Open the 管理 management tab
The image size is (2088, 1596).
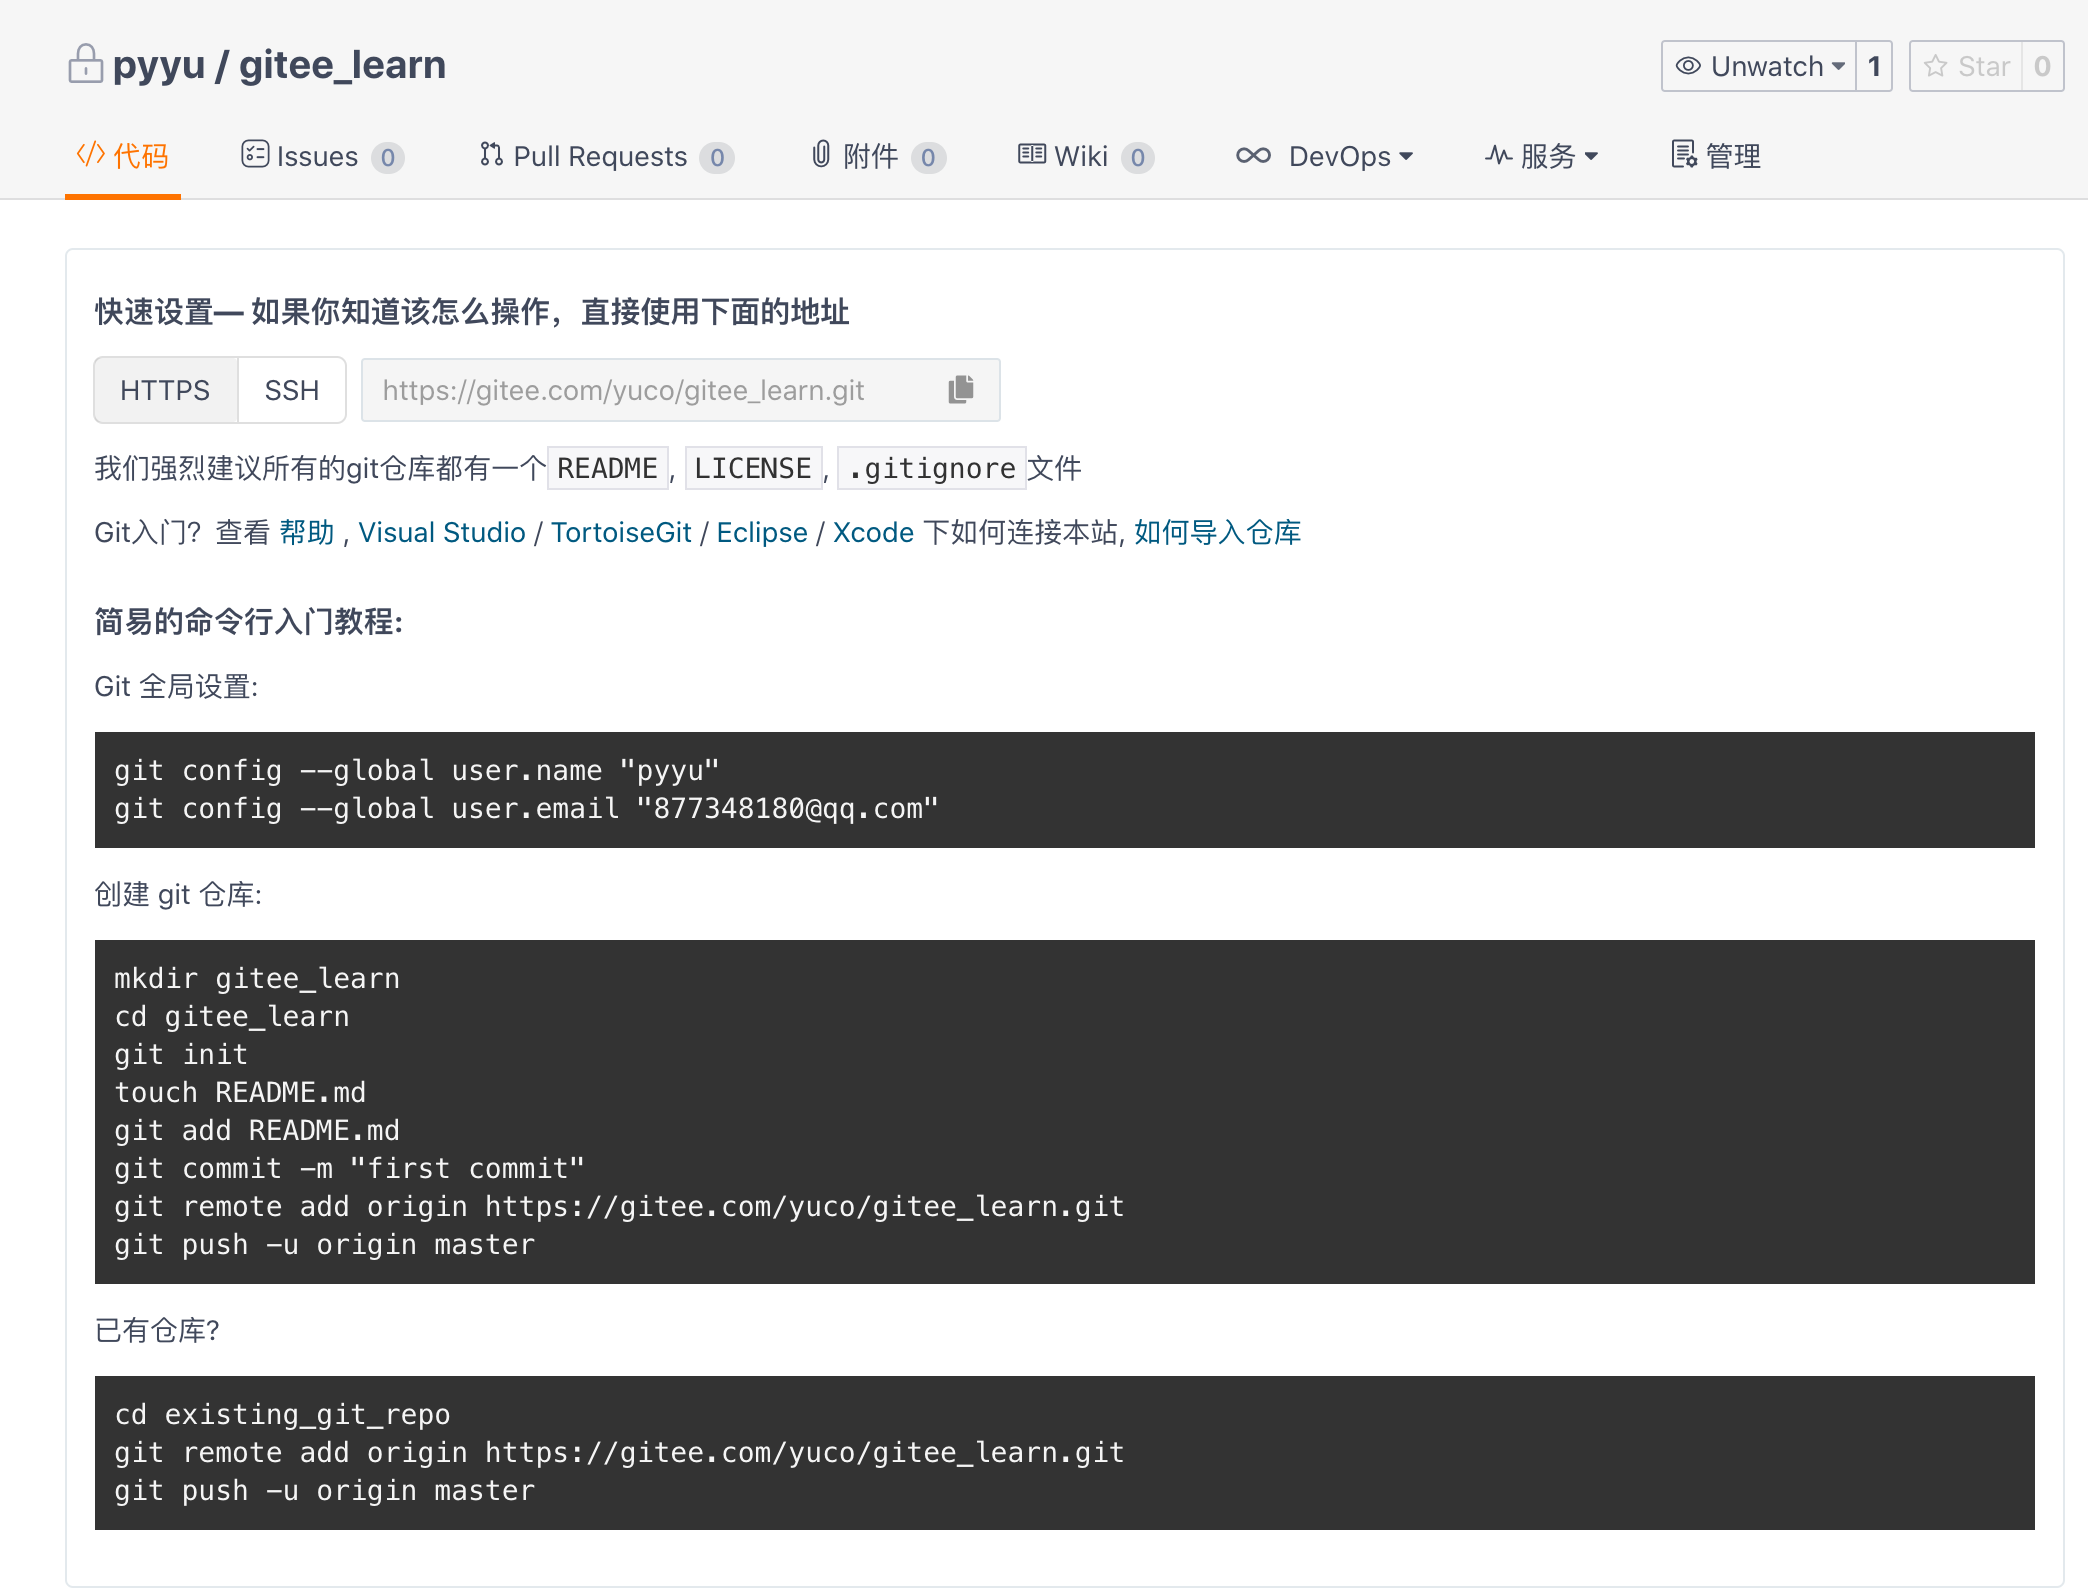(x=1716, y=156)
